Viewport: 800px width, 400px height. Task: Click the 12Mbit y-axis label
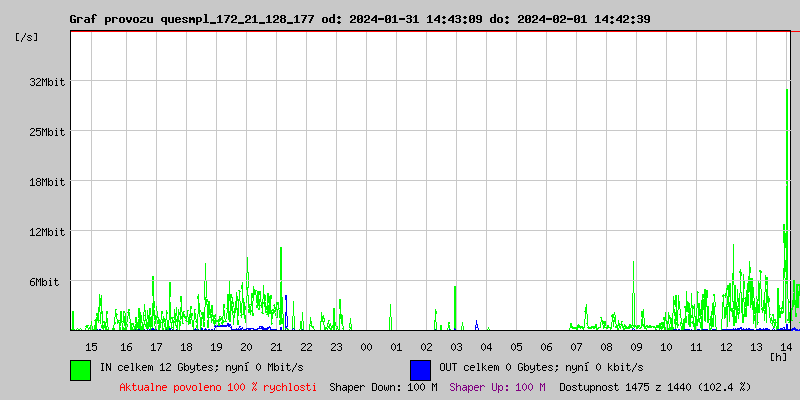click(47, 232)
